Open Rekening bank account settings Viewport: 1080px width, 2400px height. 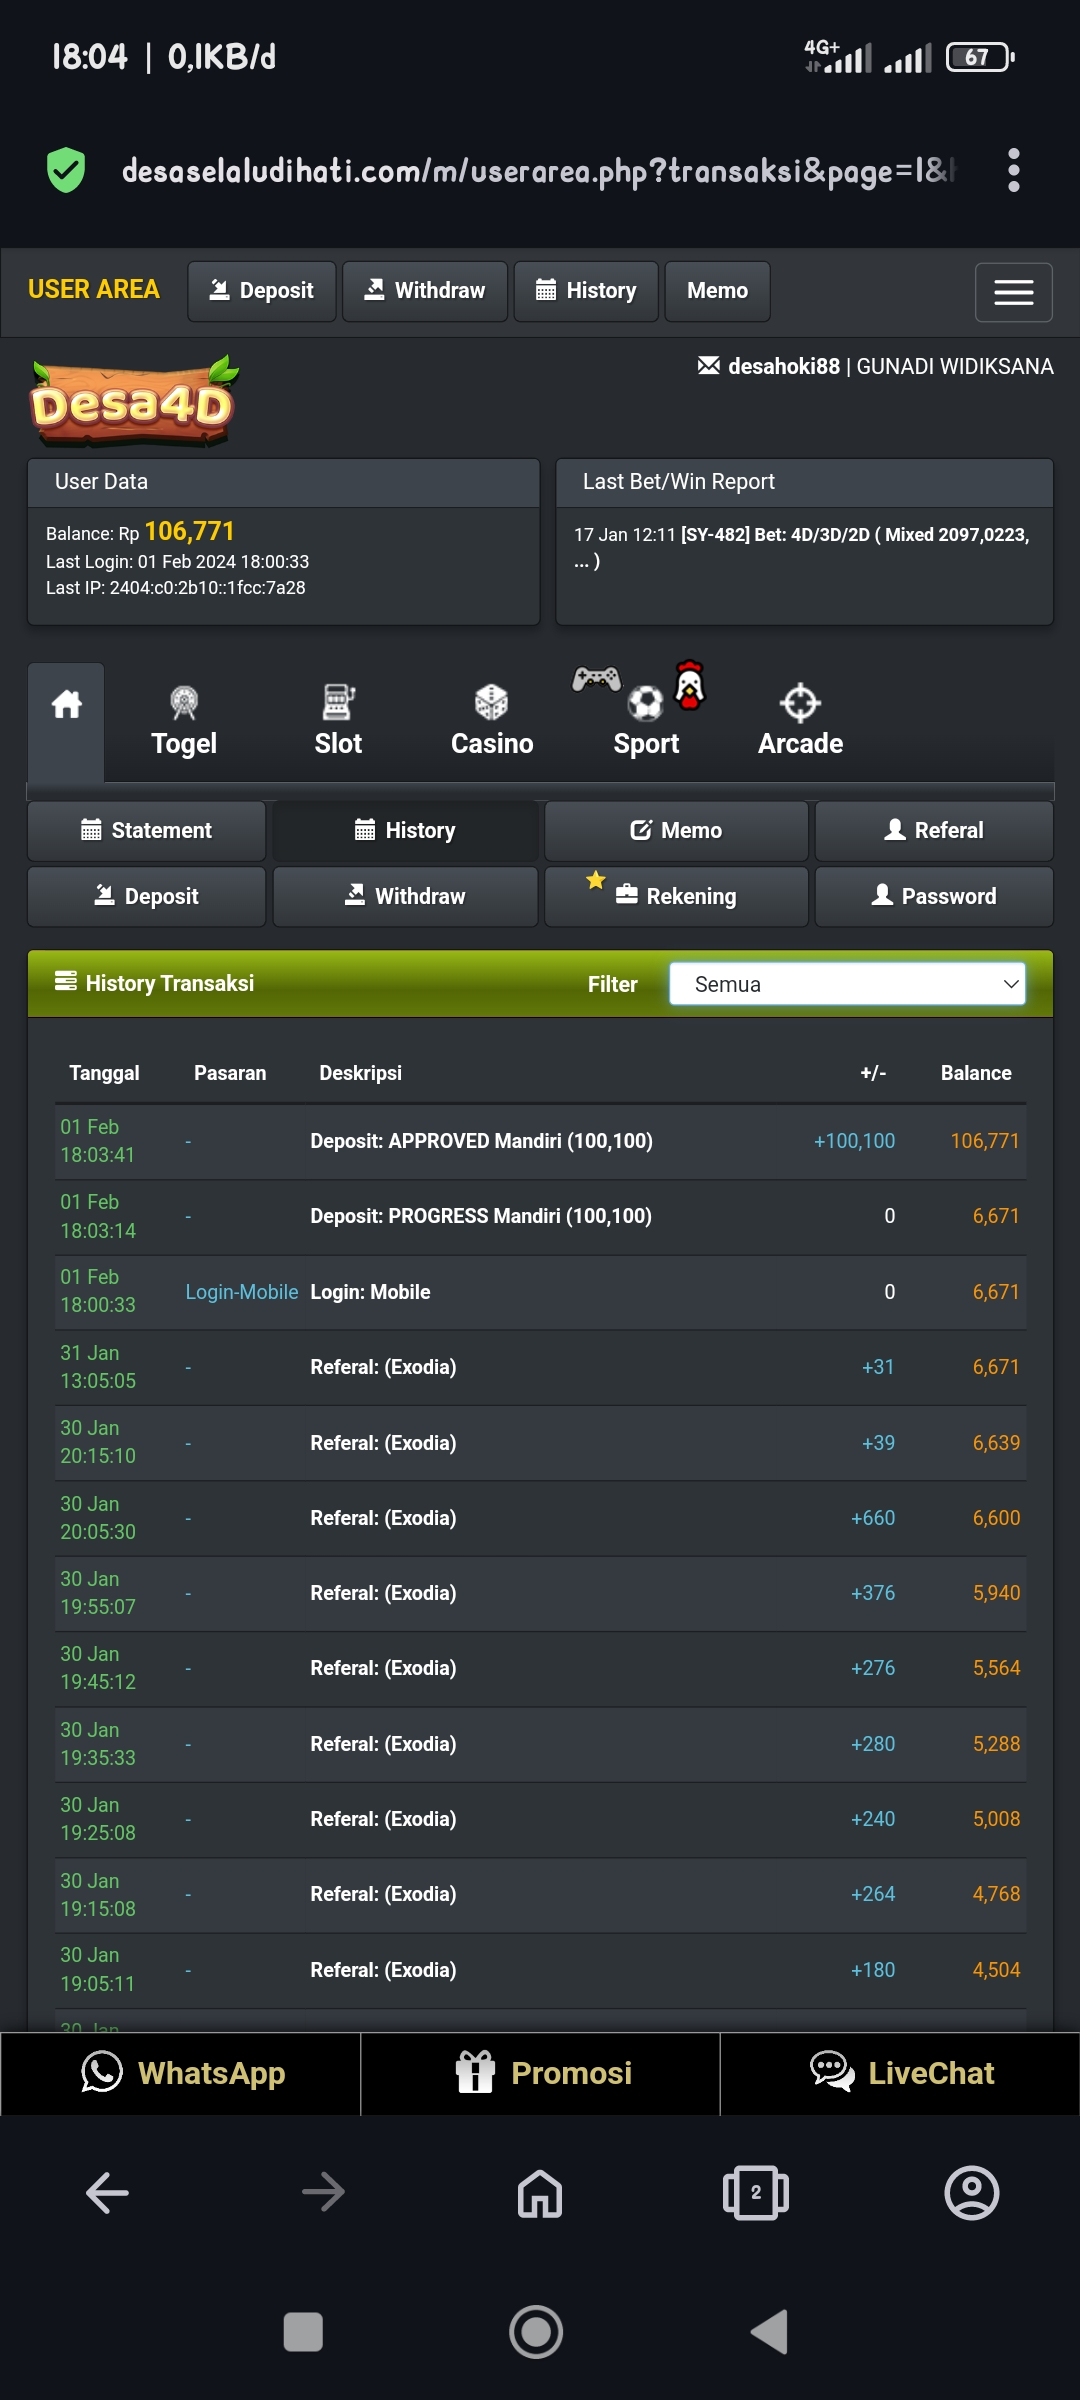click(x=677, y=896)
